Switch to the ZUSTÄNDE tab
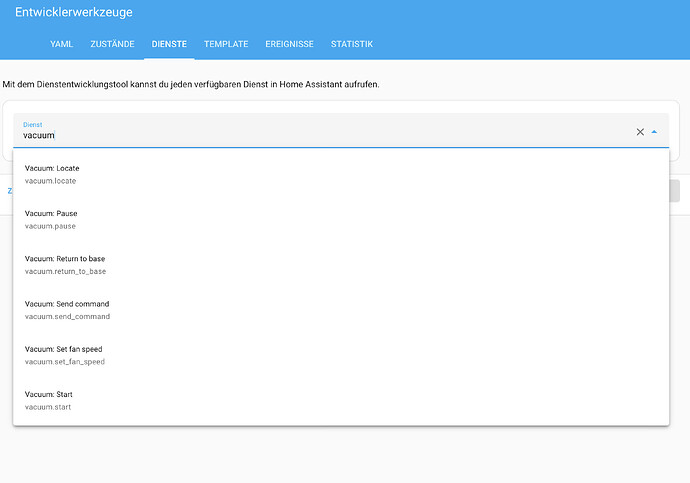This screenshot has height=483, width=690. [x=112, y=44]
